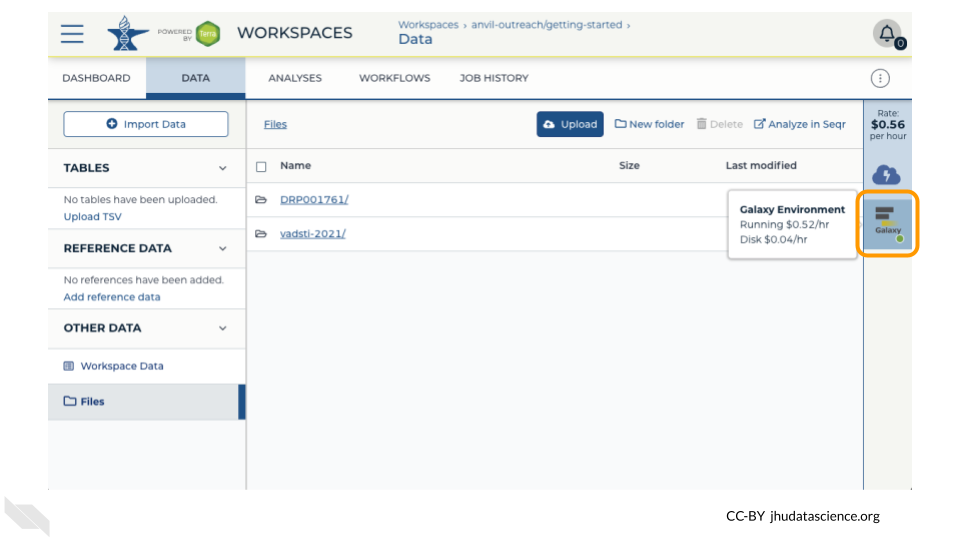This screenshot has height=540, width=960.
Task: Click 'Disk $0.04/hr' in tooltip
Action: [x=773, y=239]
